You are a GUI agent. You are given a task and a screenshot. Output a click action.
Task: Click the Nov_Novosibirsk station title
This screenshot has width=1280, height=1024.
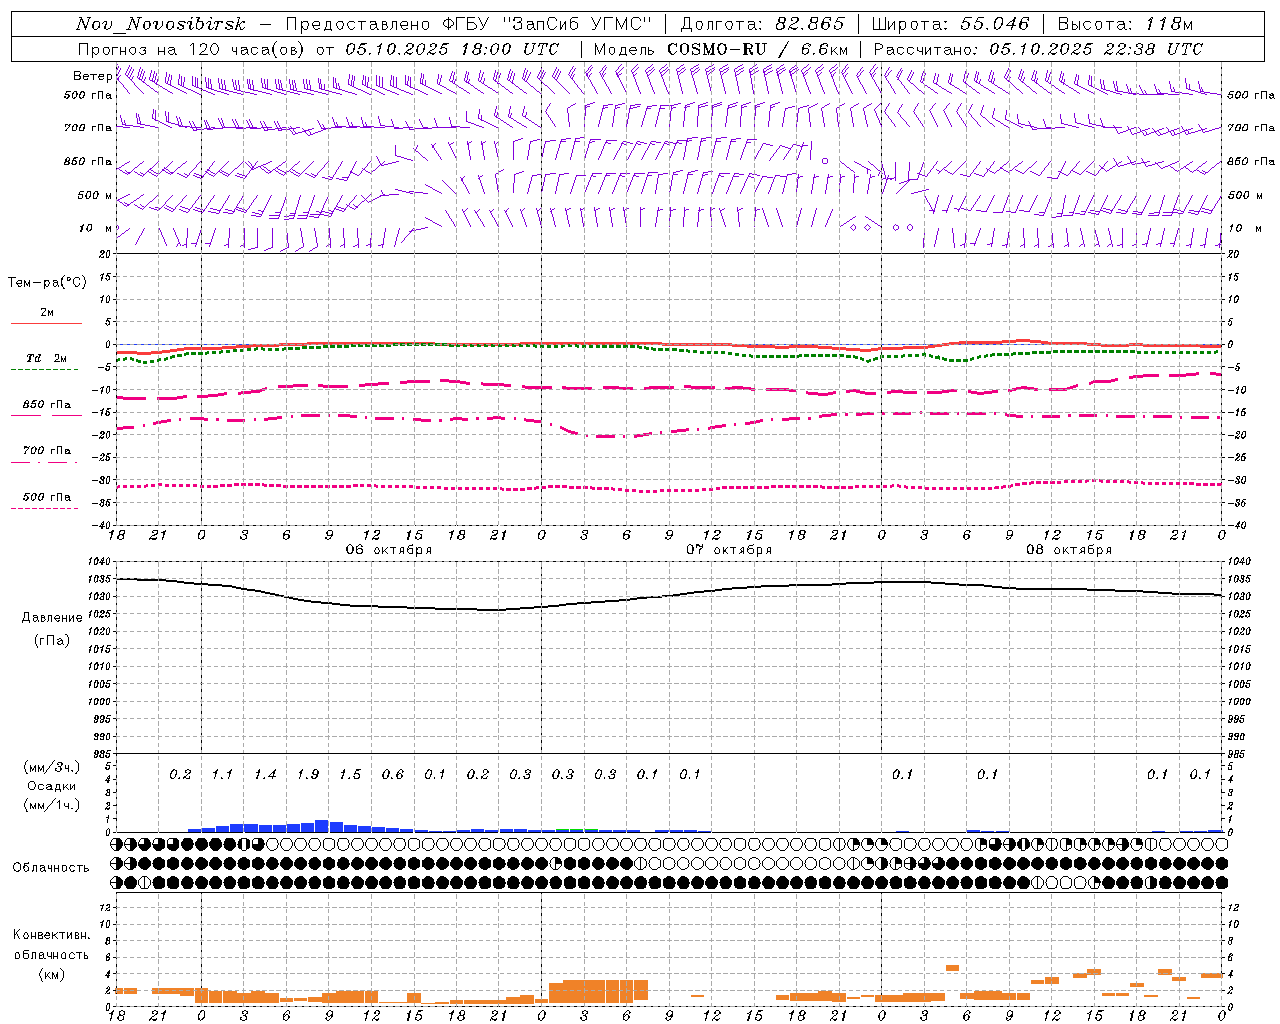161,24
